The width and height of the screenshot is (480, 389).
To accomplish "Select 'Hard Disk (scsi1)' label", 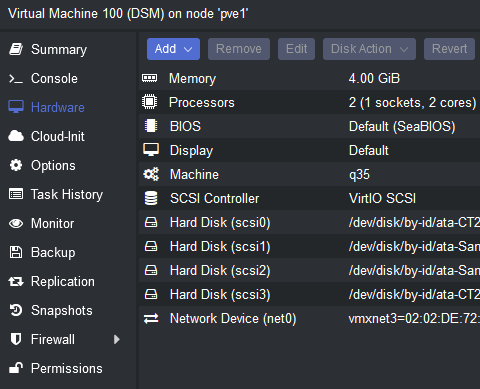I will (x=220, y=247).
